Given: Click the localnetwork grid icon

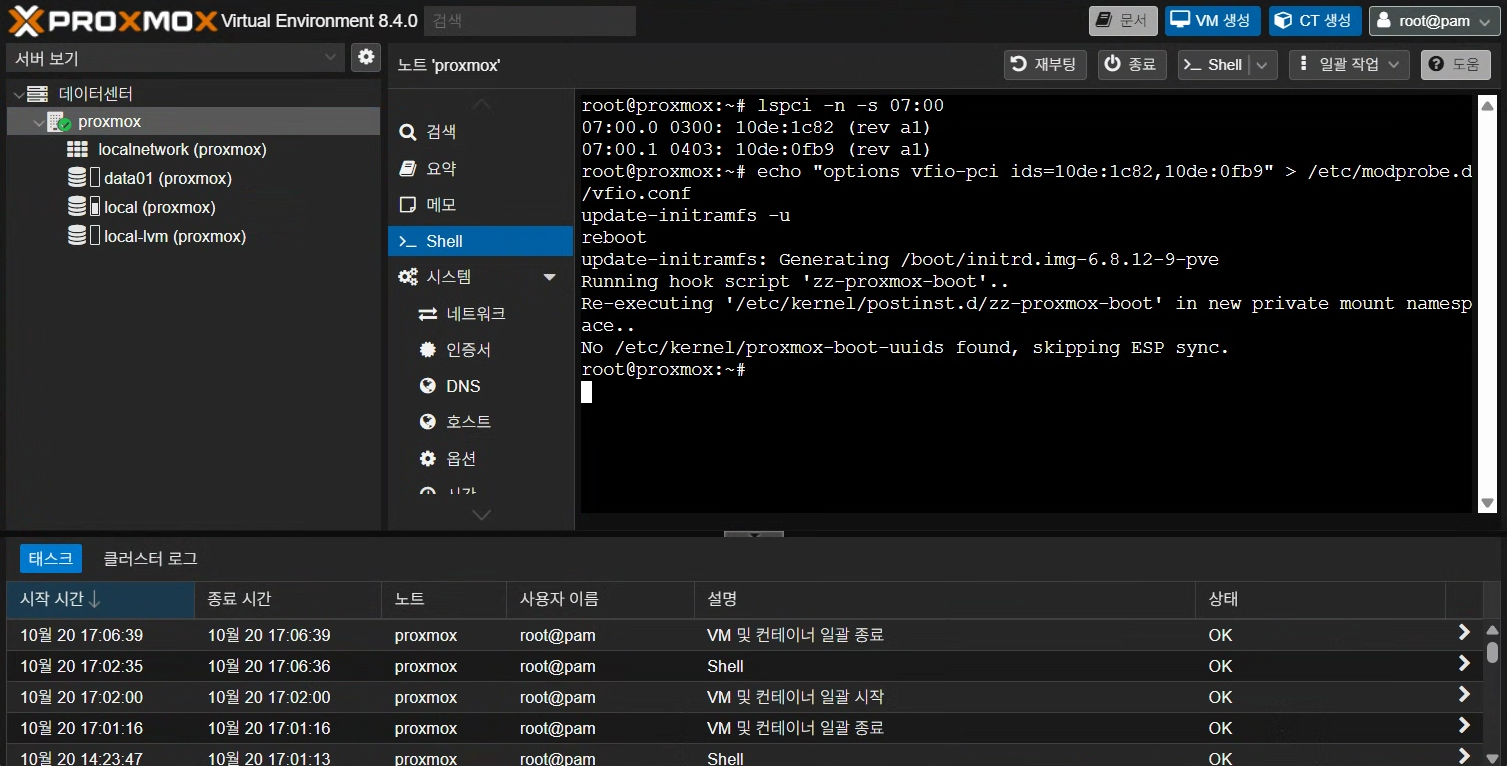Looking at the screenshot, I should coord(77,150).
